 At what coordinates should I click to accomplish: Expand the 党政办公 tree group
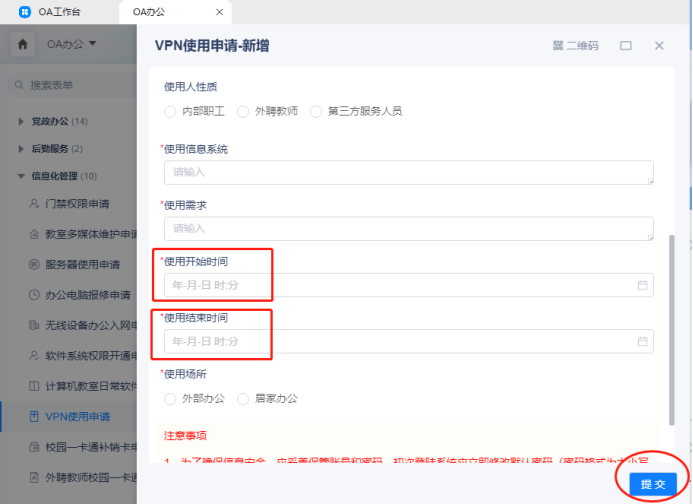(x=22, y=122)
